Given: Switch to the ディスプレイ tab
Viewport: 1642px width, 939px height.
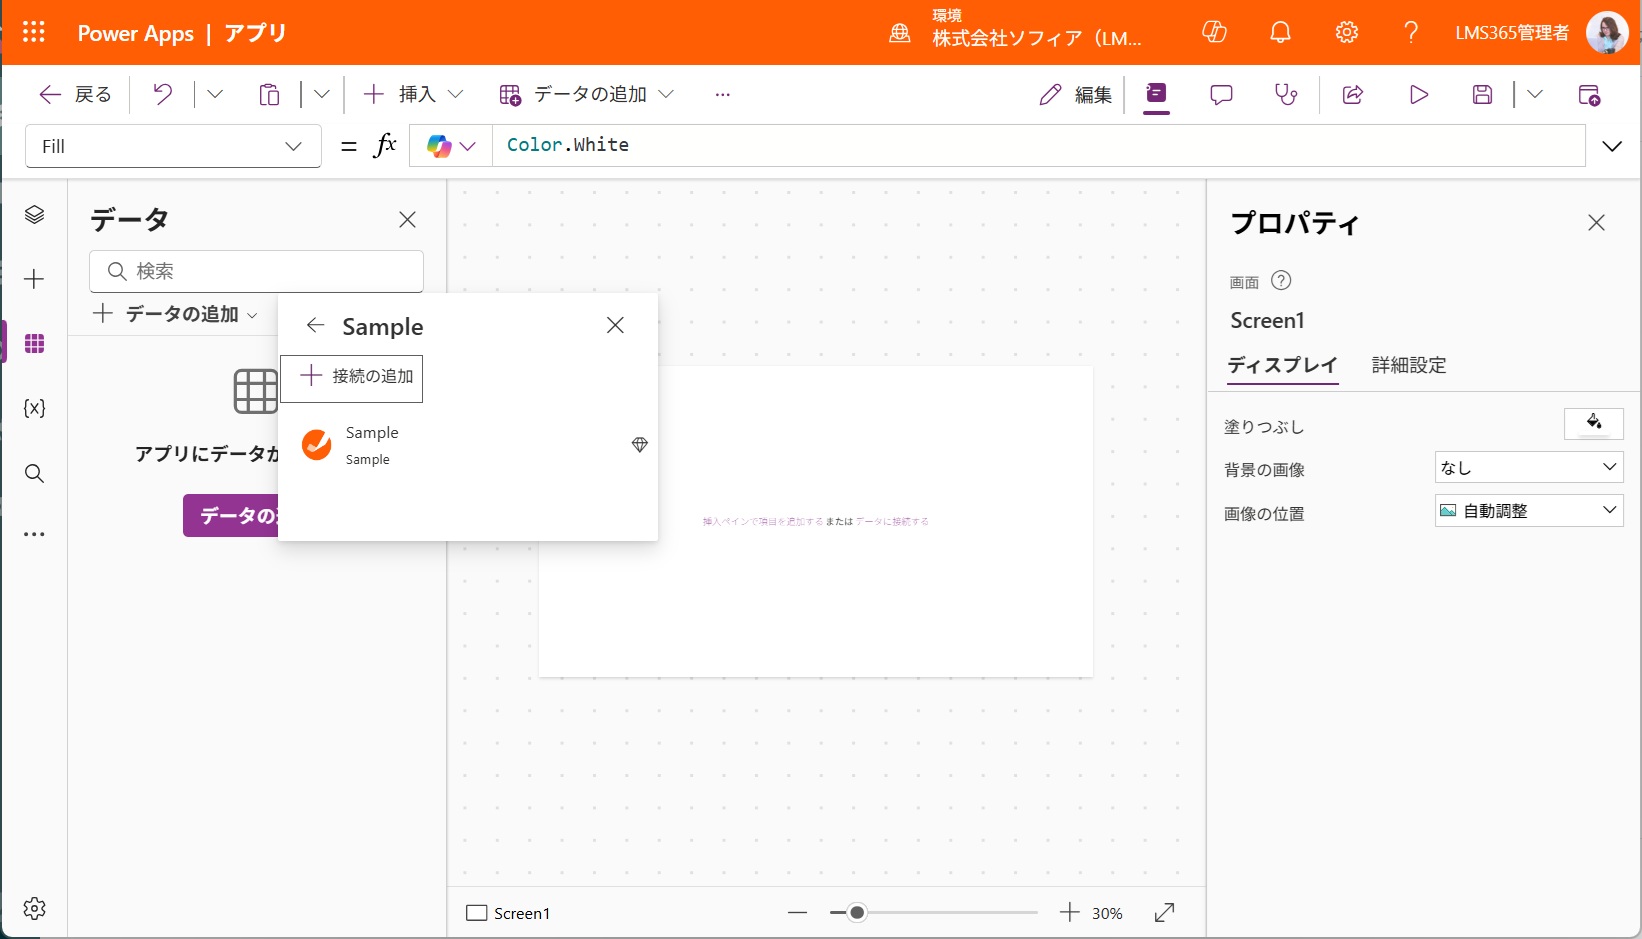Looking at the screenshot, I should pos(1282,365).
